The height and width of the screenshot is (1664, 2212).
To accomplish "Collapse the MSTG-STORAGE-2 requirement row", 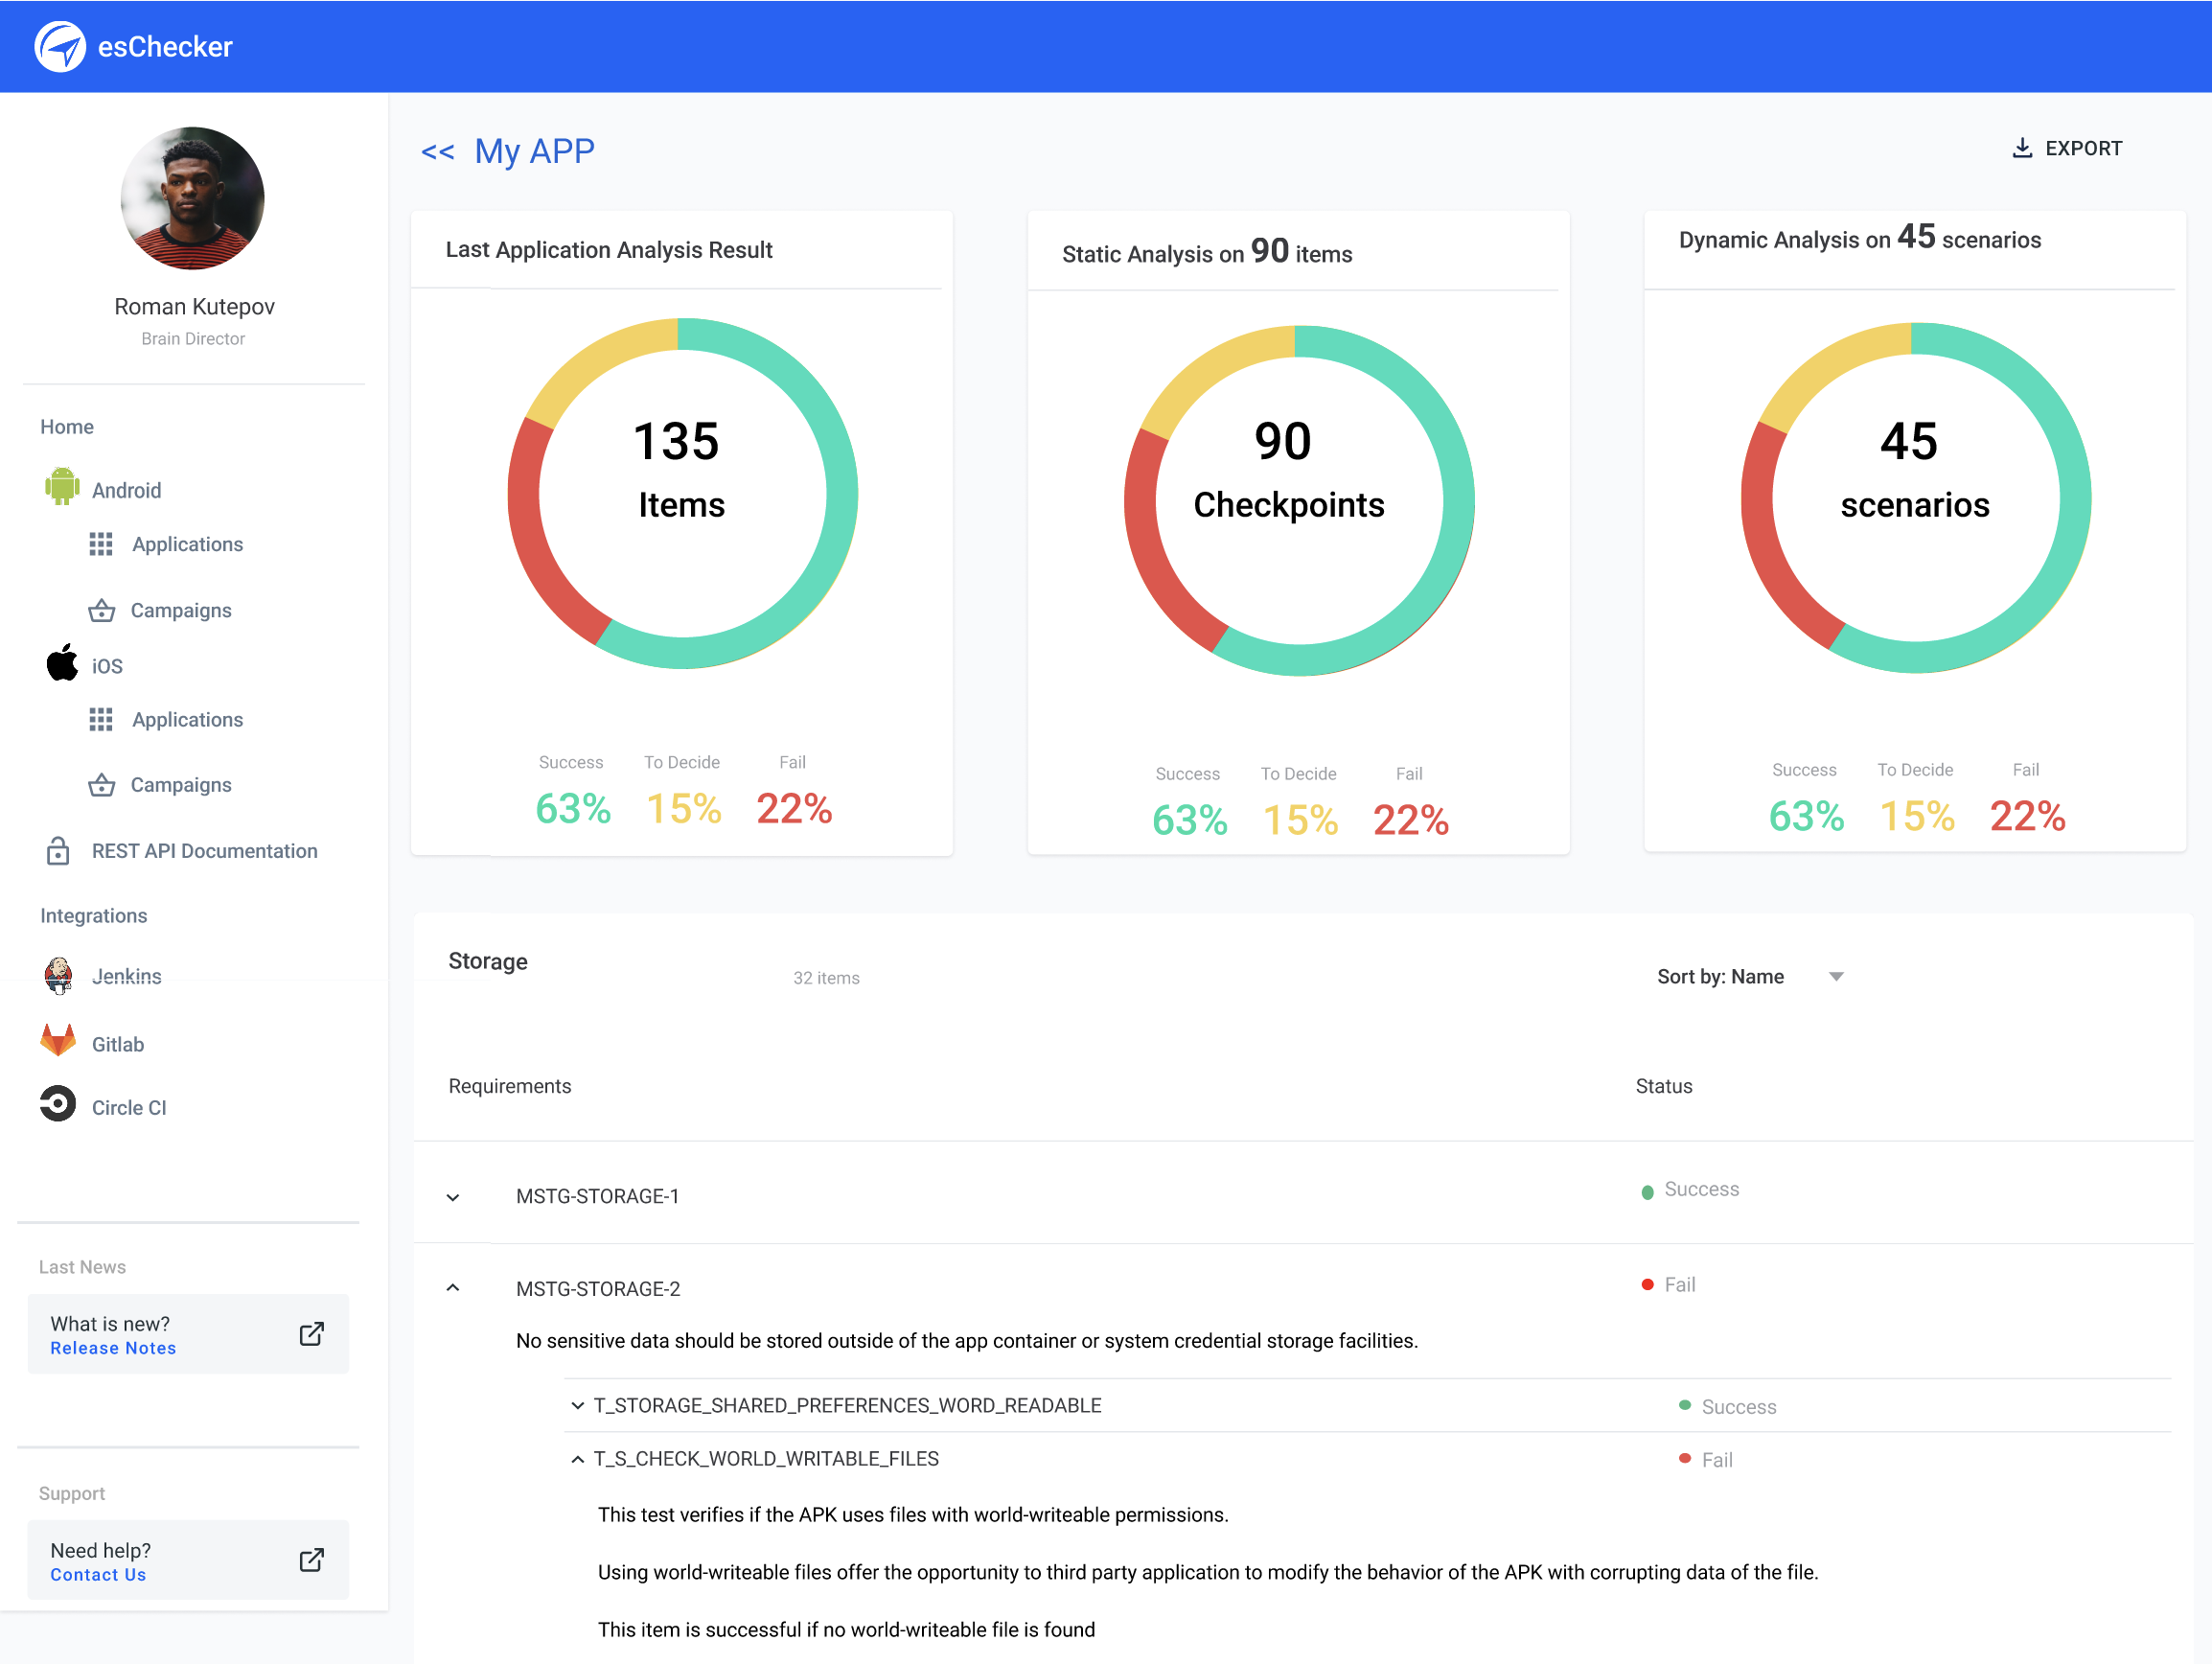I will 453,1288.
